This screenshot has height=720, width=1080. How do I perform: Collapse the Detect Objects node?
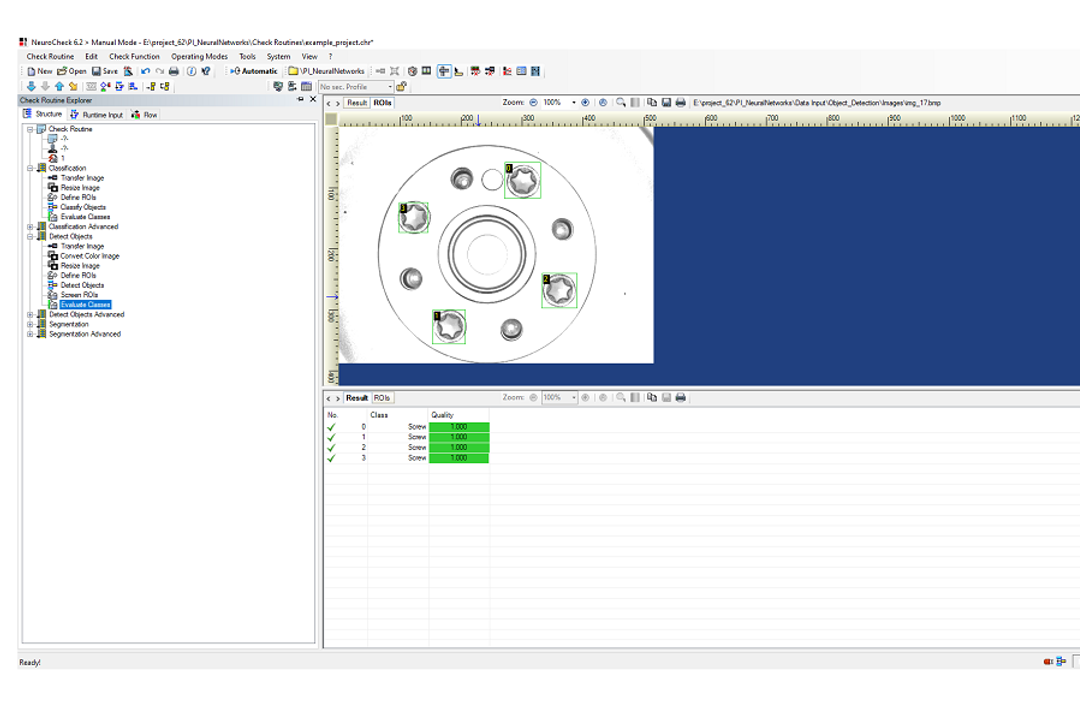pos(30,236)
